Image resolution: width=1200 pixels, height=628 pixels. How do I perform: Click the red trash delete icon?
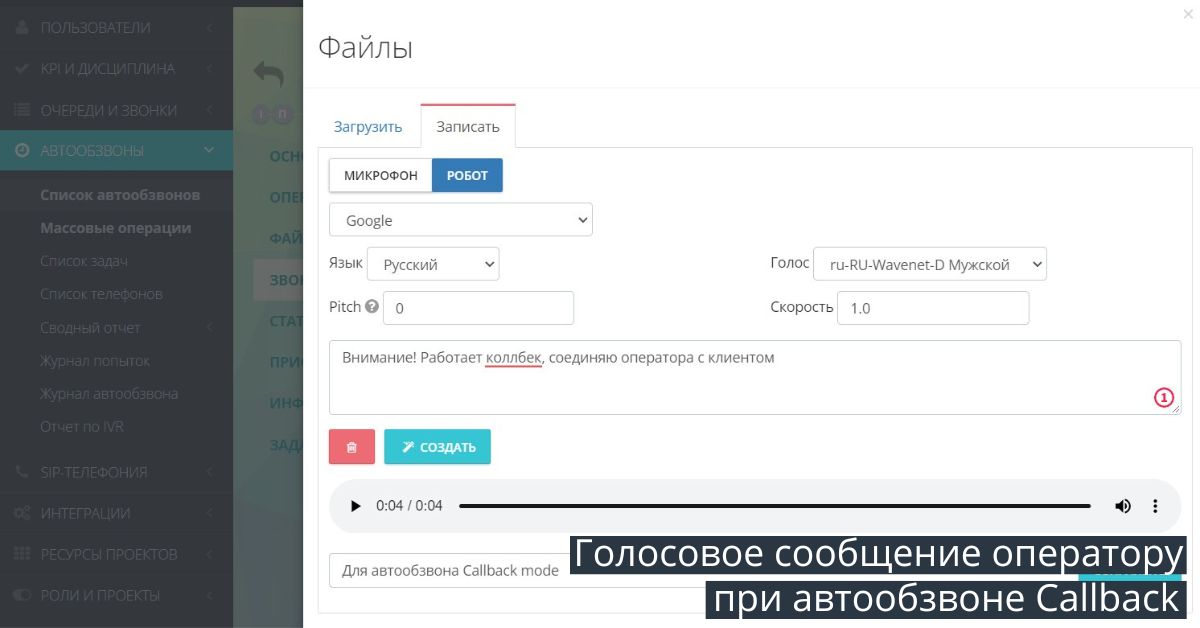[x=351, y=446]
